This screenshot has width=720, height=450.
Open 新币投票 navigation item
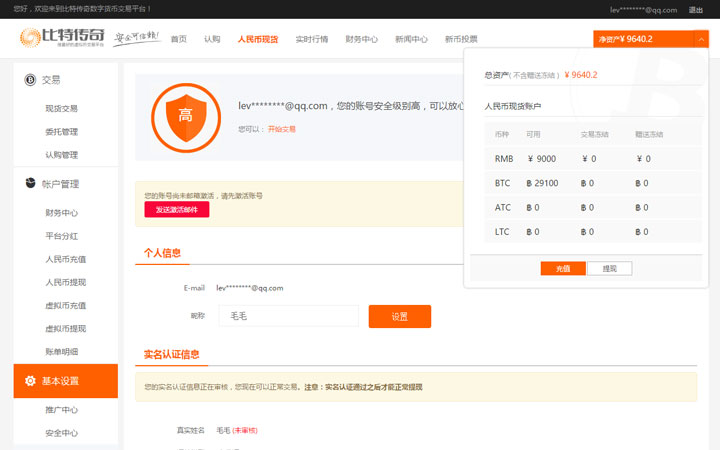tap(461, 39)
